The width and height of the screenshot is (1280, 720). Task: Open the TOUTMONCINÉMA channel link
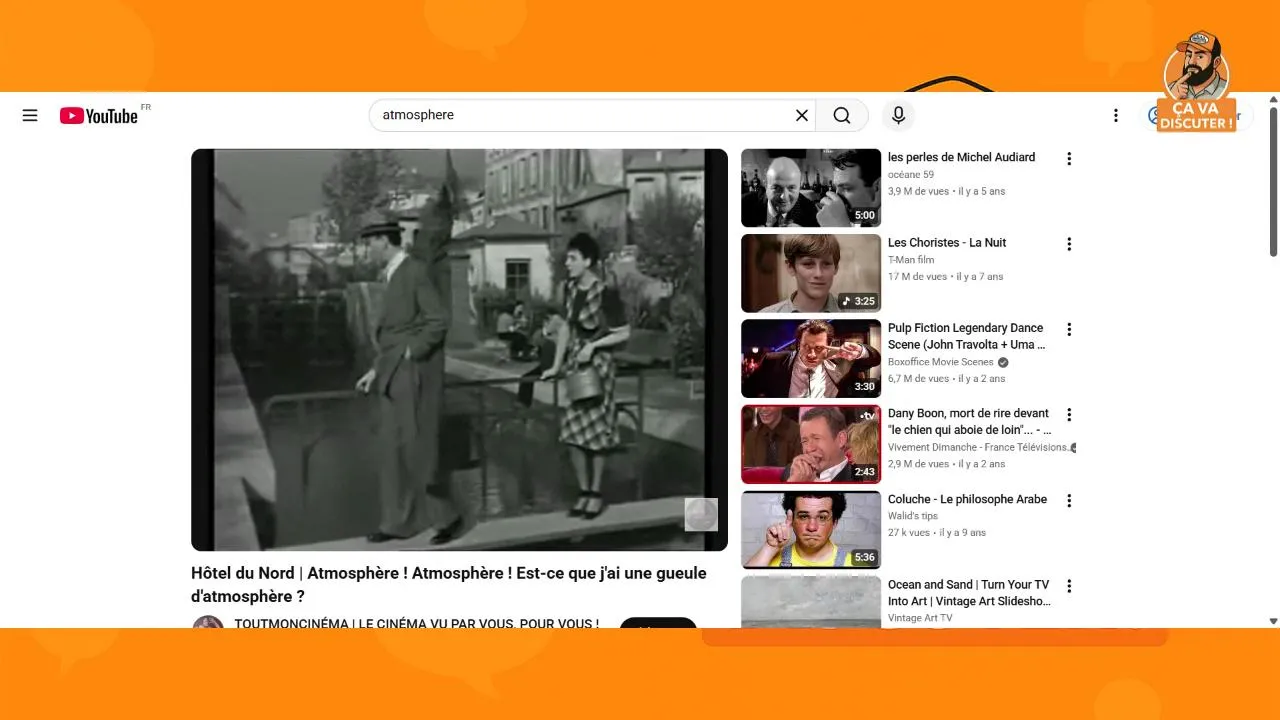(x=416, y=623)
